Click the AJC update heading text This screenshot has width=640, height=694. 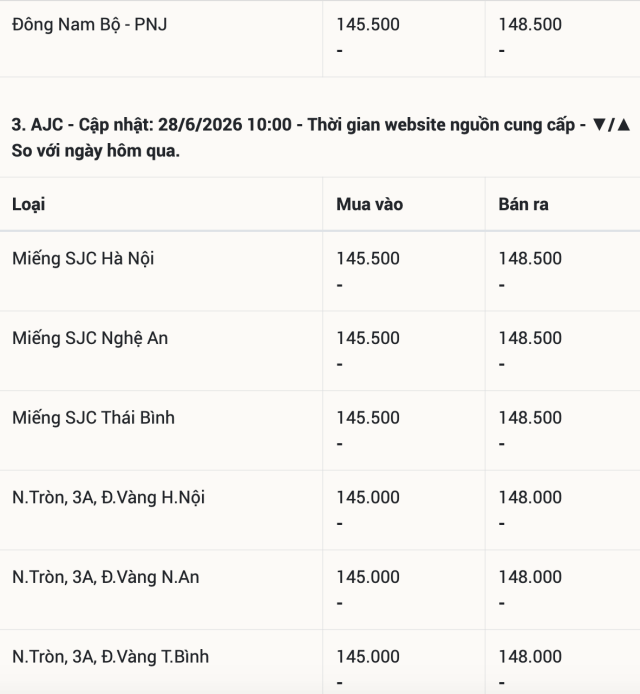pos(320,138)
